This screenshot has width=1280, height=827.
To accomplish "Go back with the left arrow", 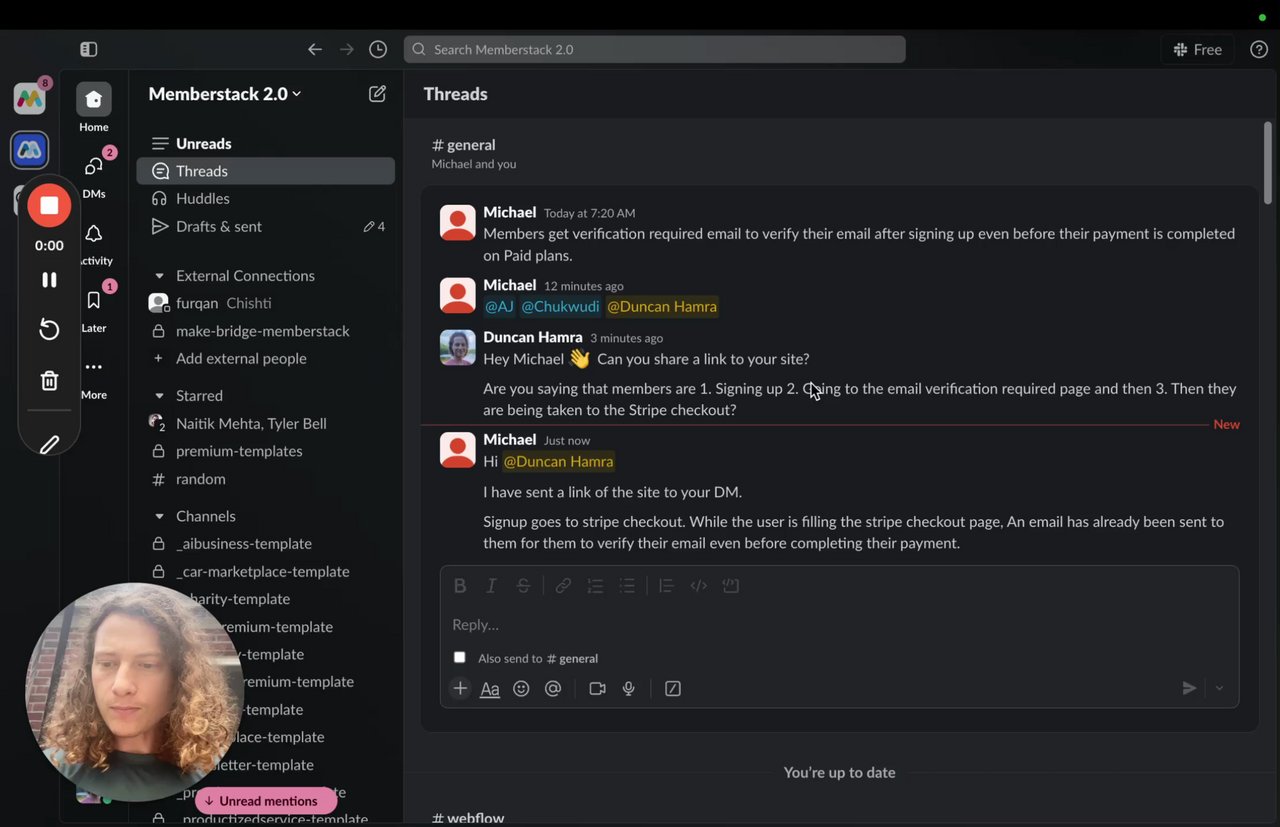I will pyautogui.click(x=315, y=49).
